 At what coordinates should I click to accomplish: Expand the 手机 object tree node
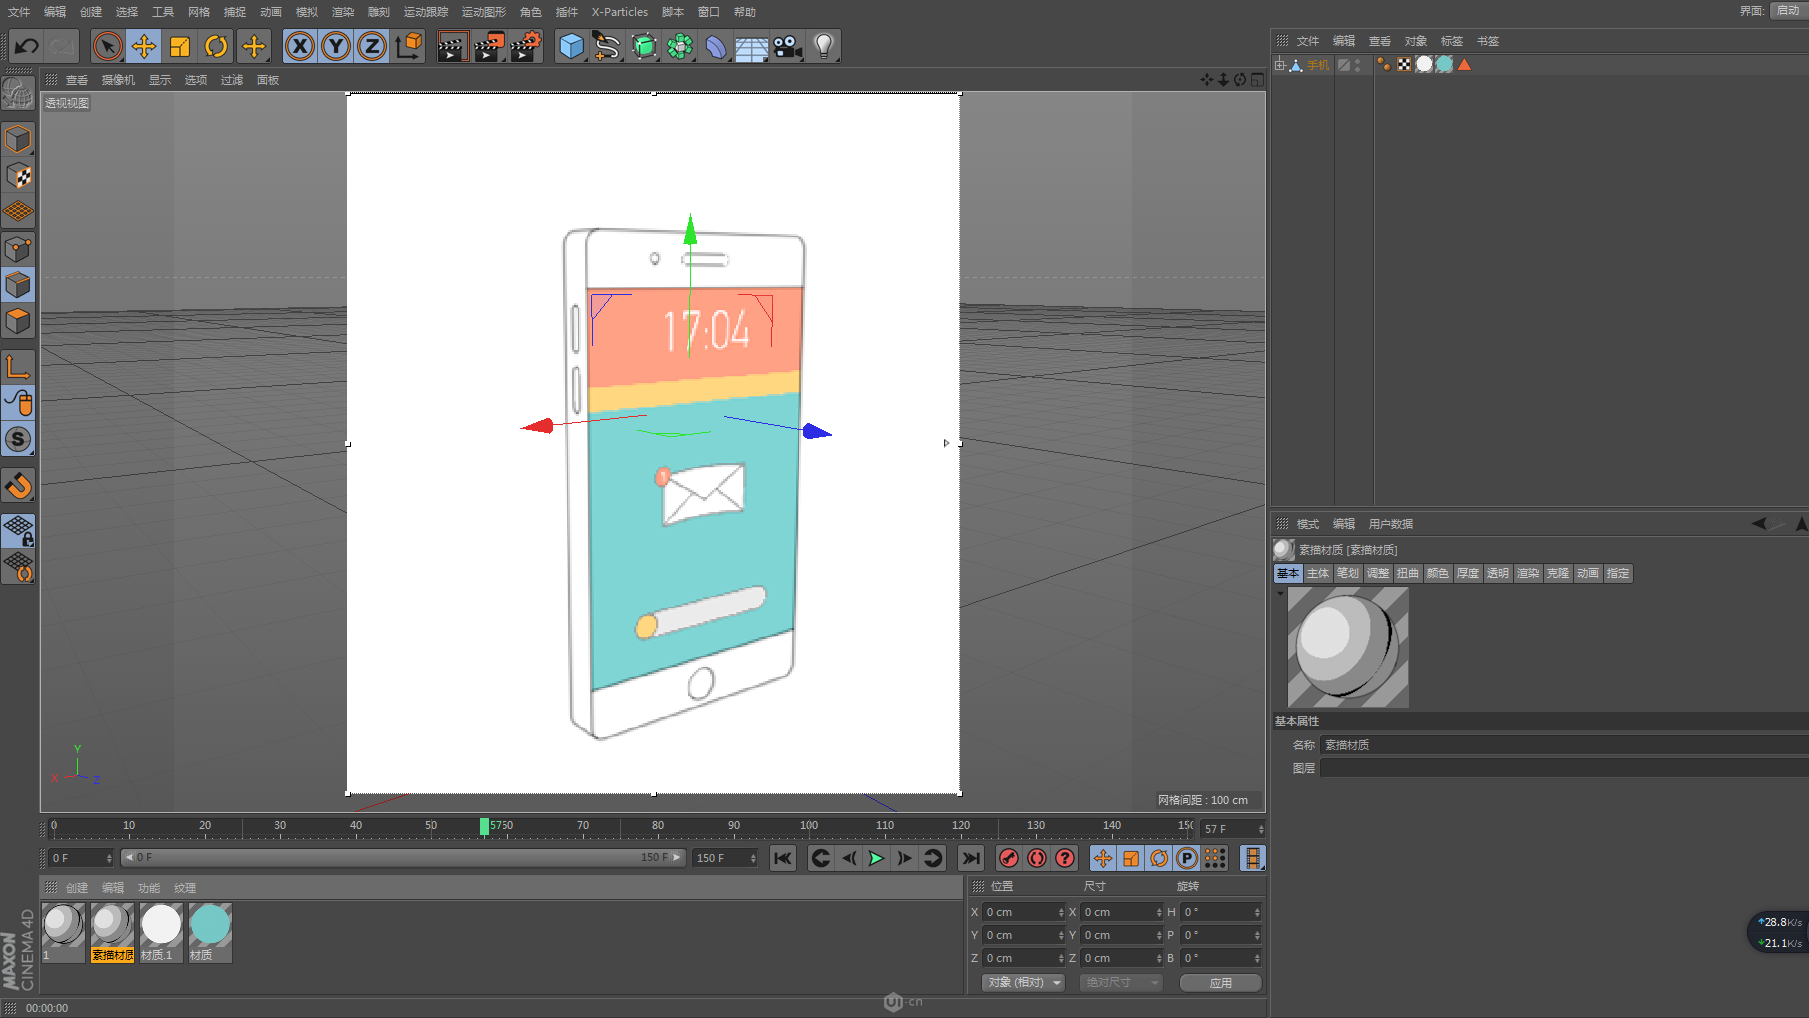click(x=1280, y=65)
